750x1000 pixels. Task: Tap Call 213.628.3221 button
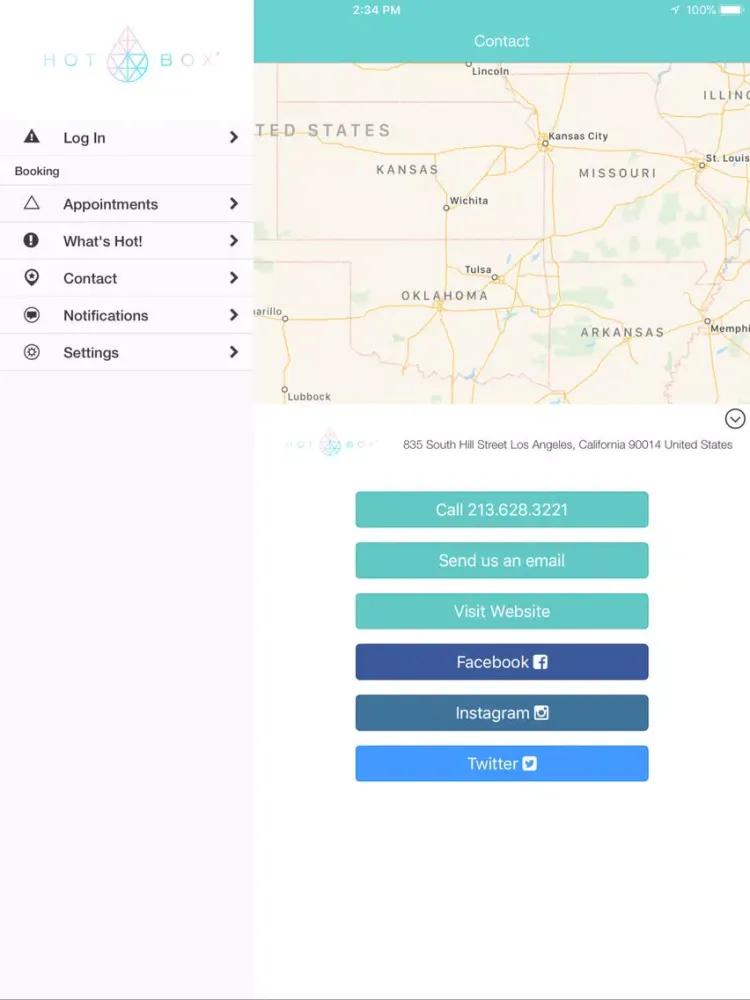pyautogui.click(x=502, y=510)
